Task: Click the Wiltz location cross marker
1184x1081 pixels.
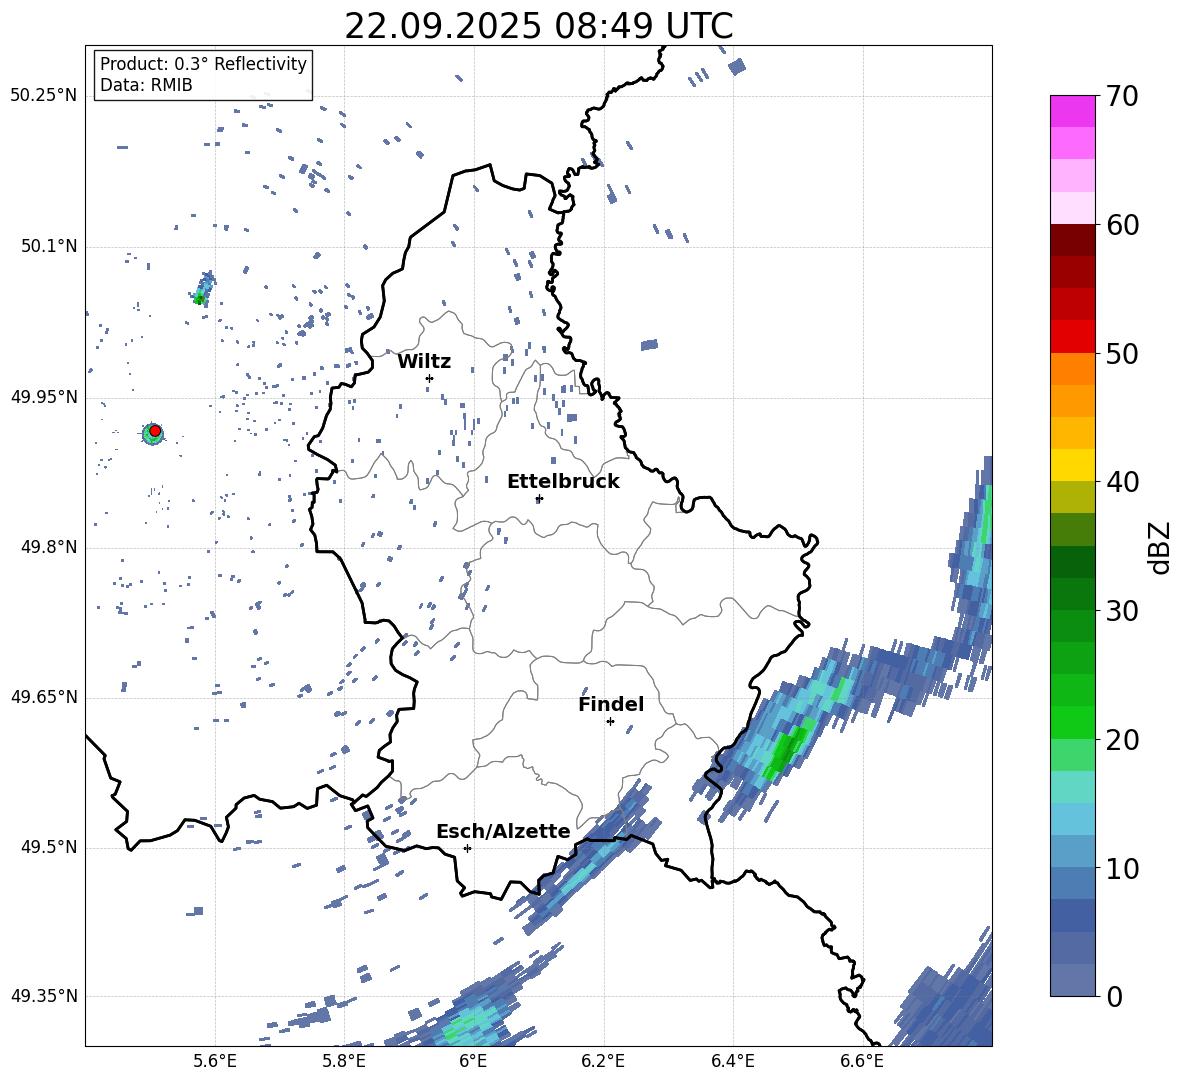Action: click(x=430, y=378)
